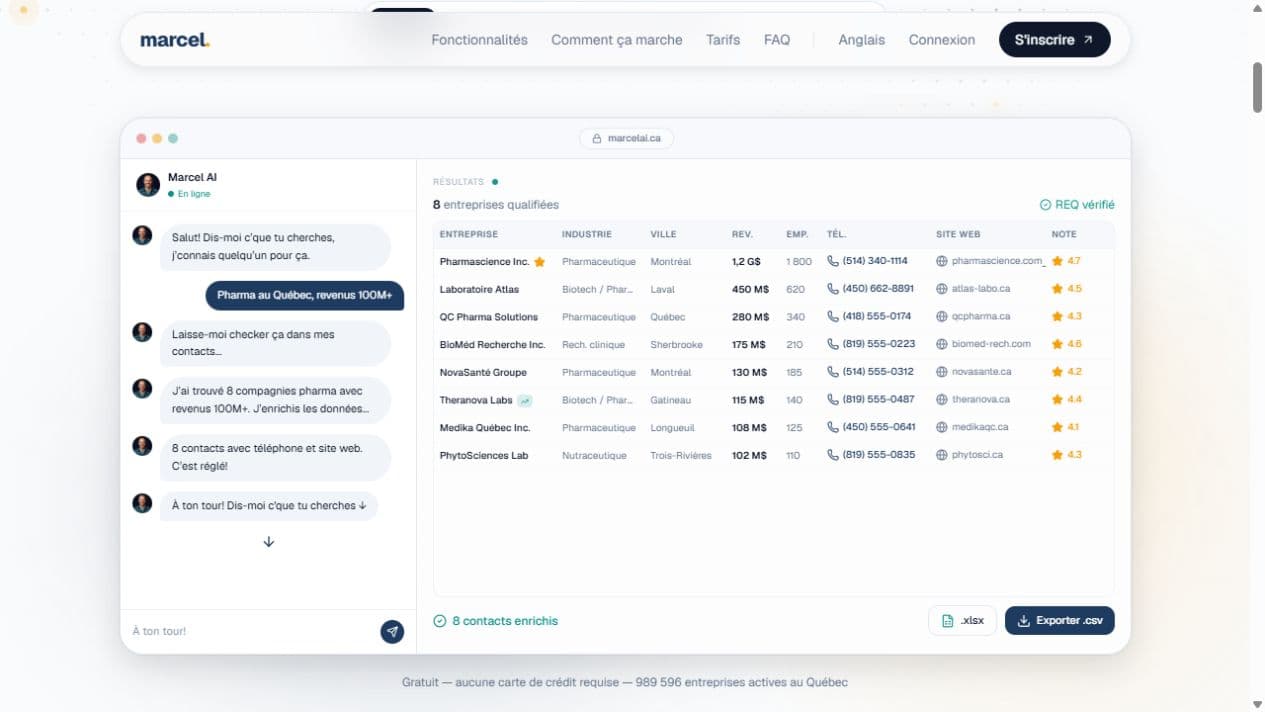Click the phone icon for (819) 555-0487
Image resolution: width=1265 pixels, height=712 pixels.
click(x=833, y=399)
